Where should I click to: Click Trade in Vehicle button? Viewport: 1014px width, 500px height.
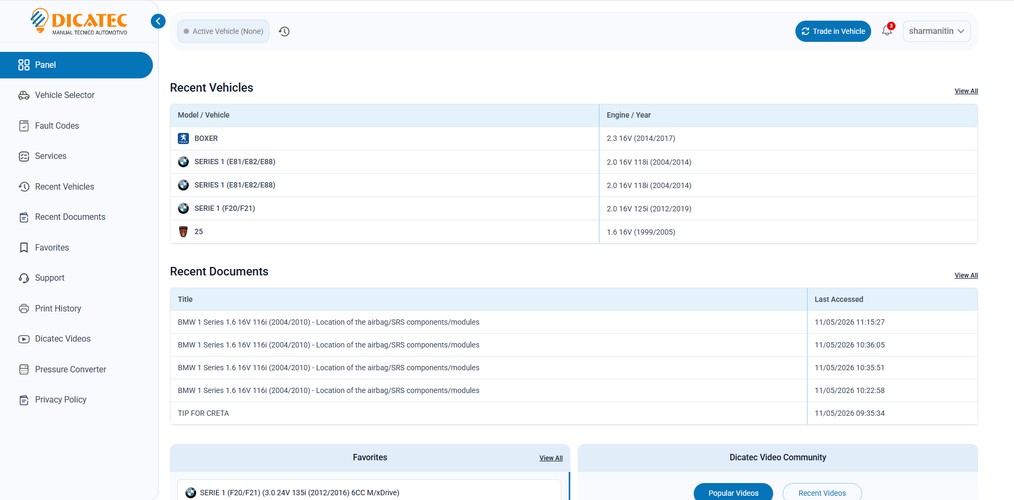[x=833, y=31]
